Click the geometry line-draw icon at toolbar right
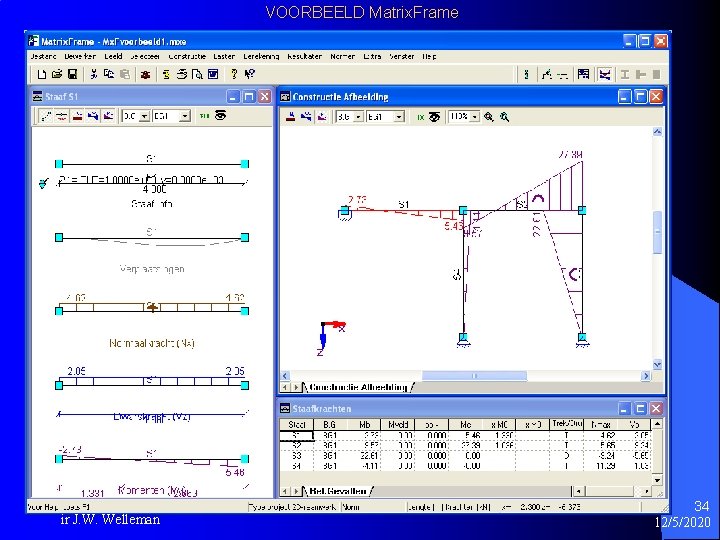The image size is (720, 540). point(546,74)
